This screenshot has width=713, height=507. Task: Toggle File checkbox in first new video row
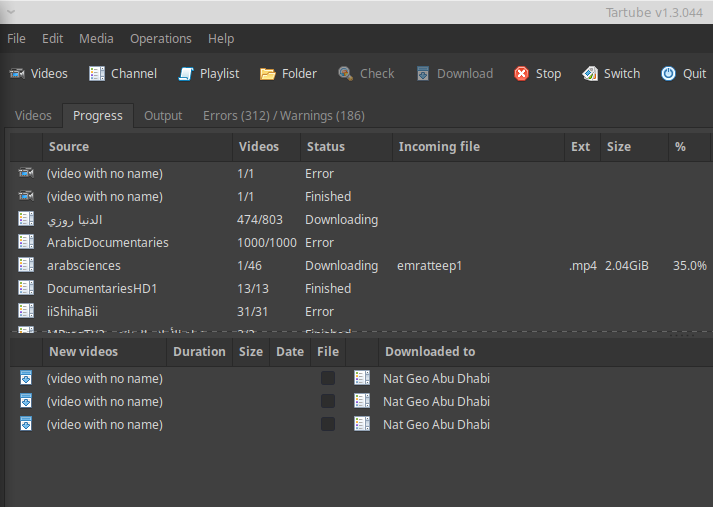(x=328, y=378)
